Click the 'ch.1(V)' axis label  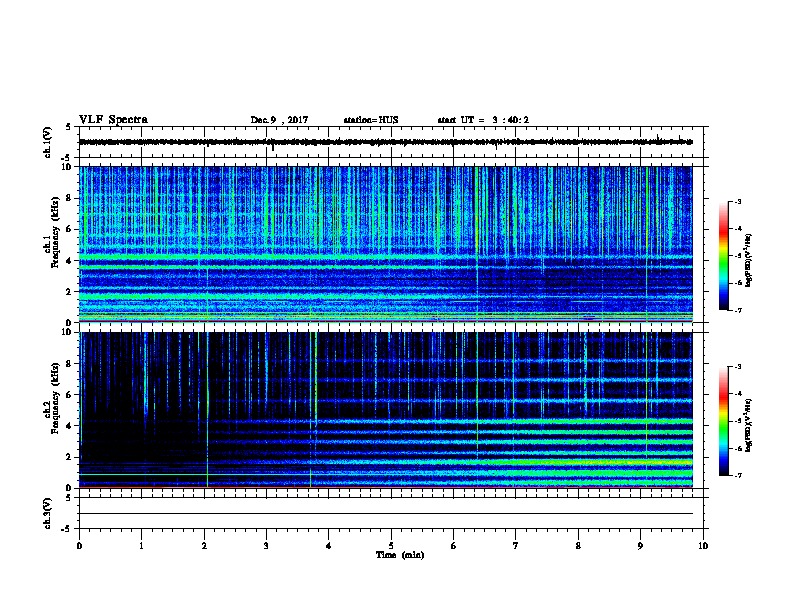48,142
